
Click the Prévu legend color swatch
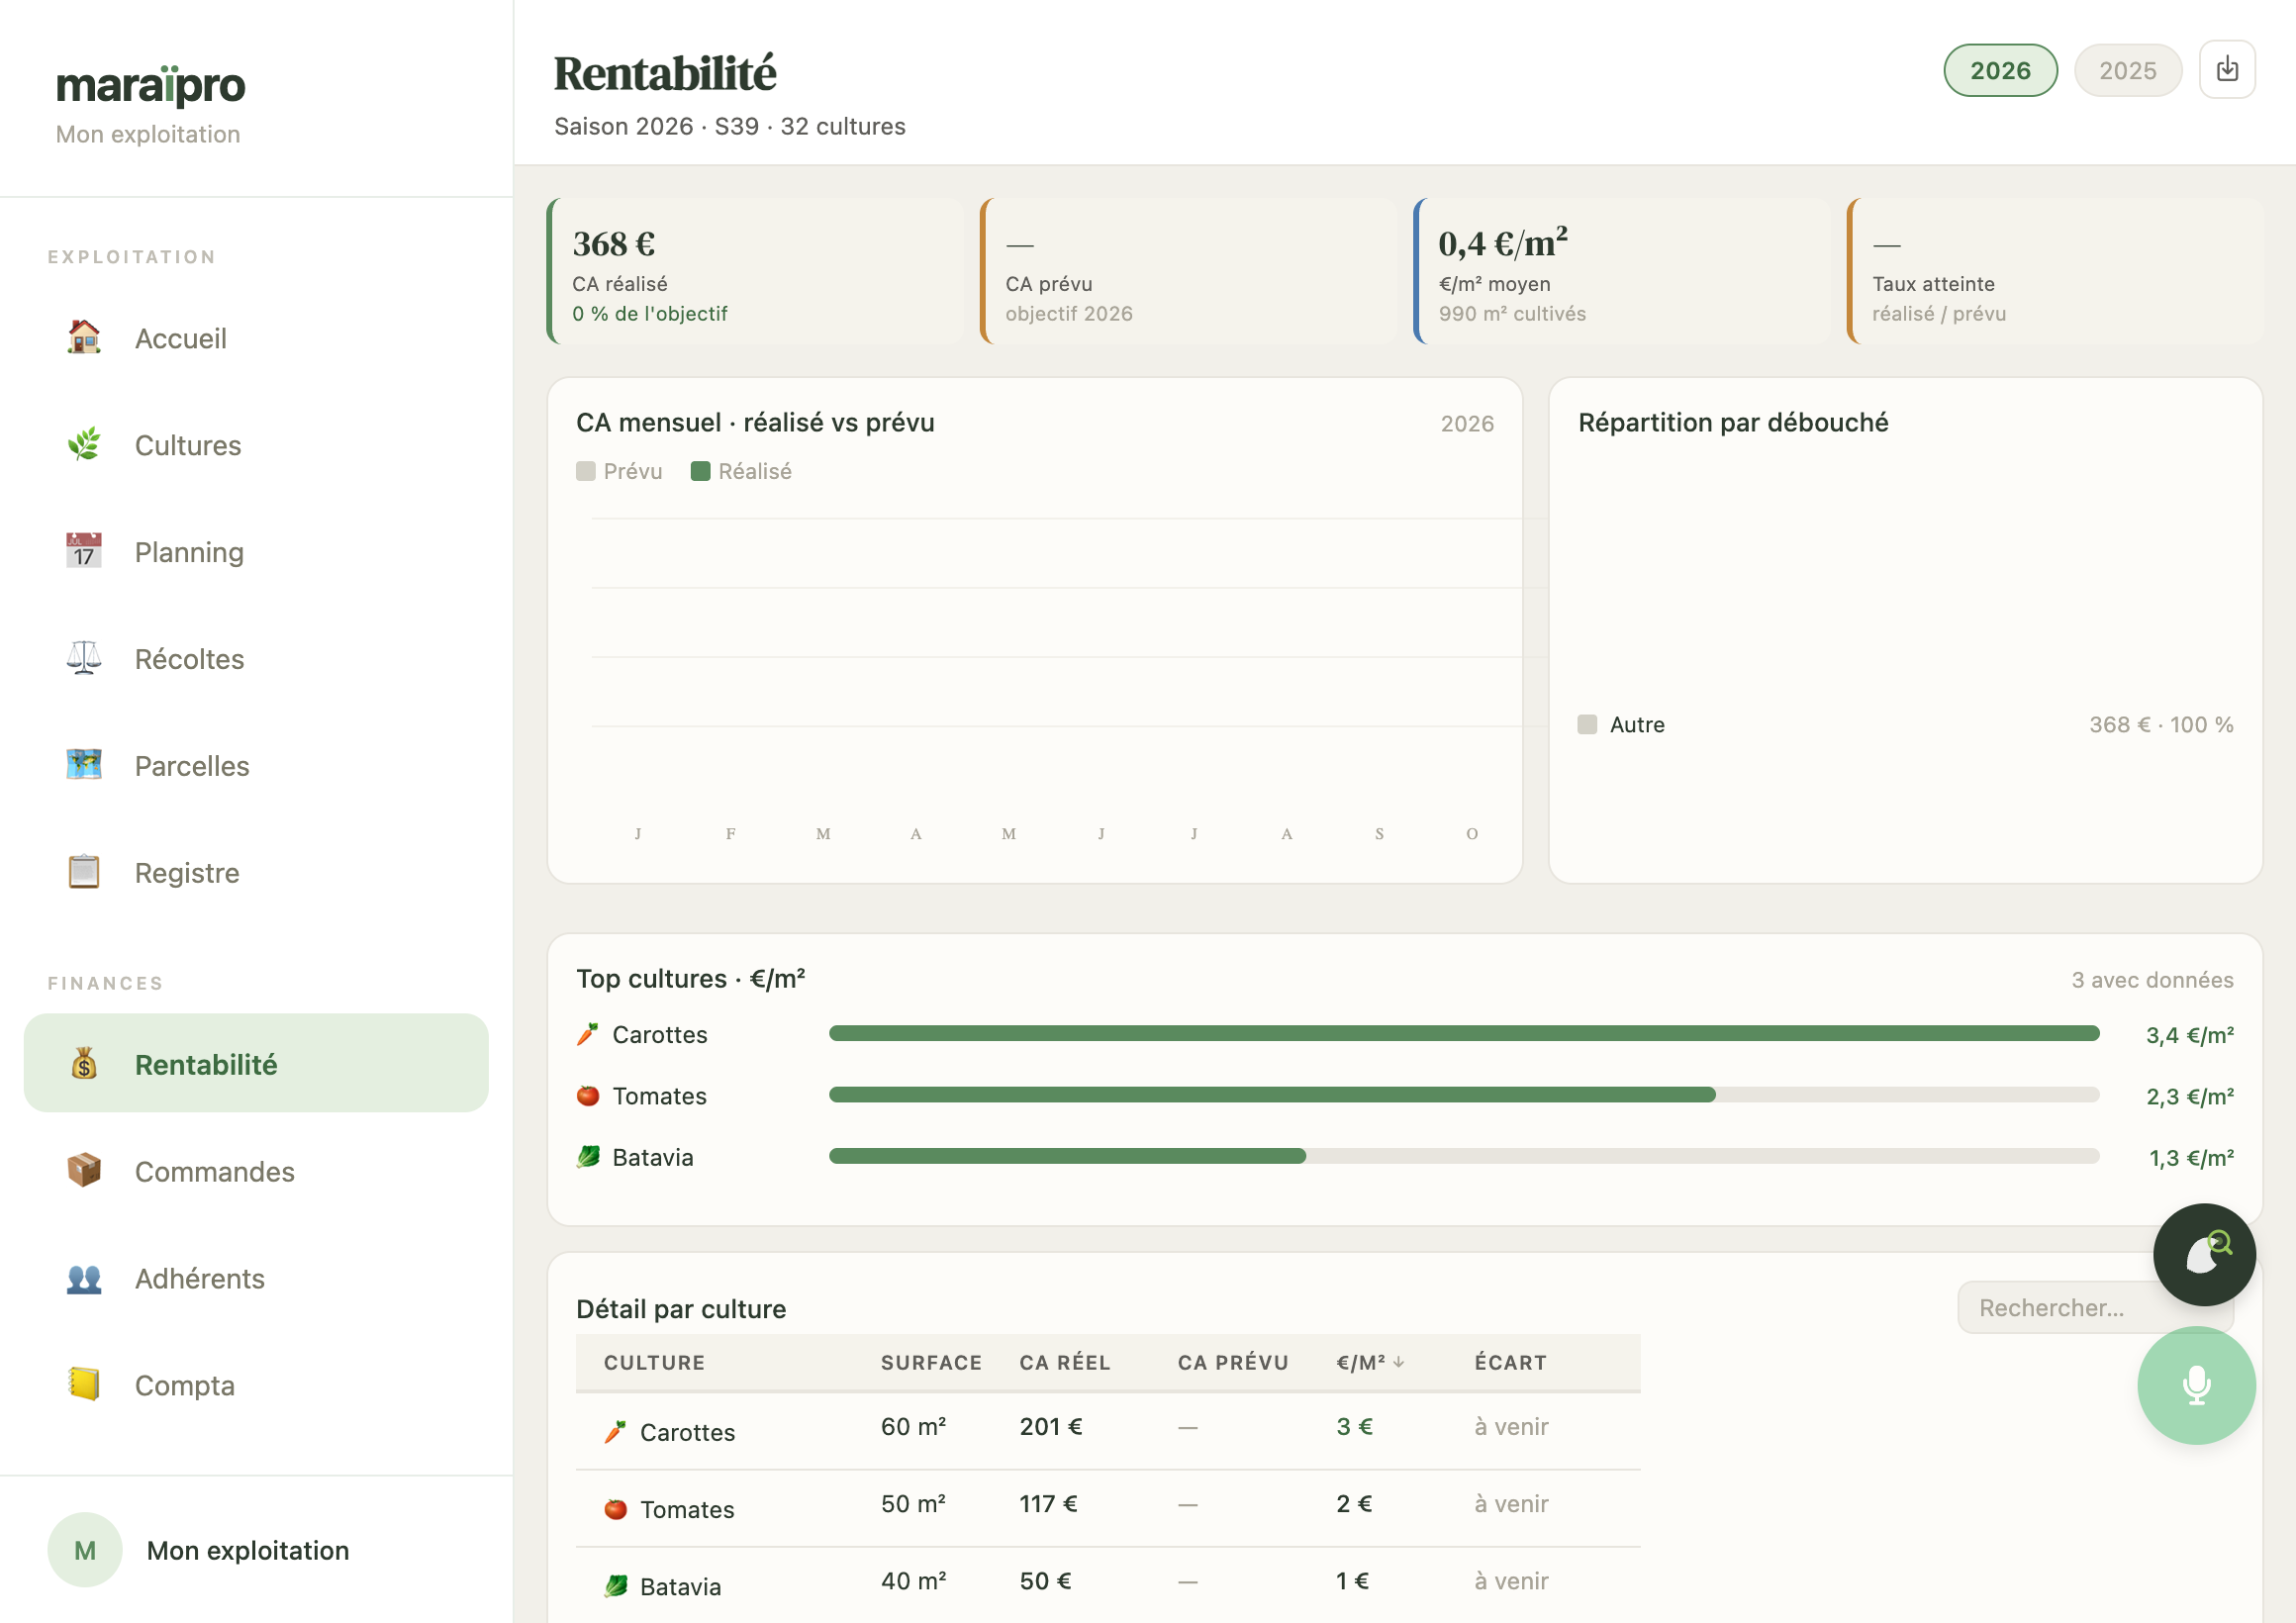[x=586, y=471]
